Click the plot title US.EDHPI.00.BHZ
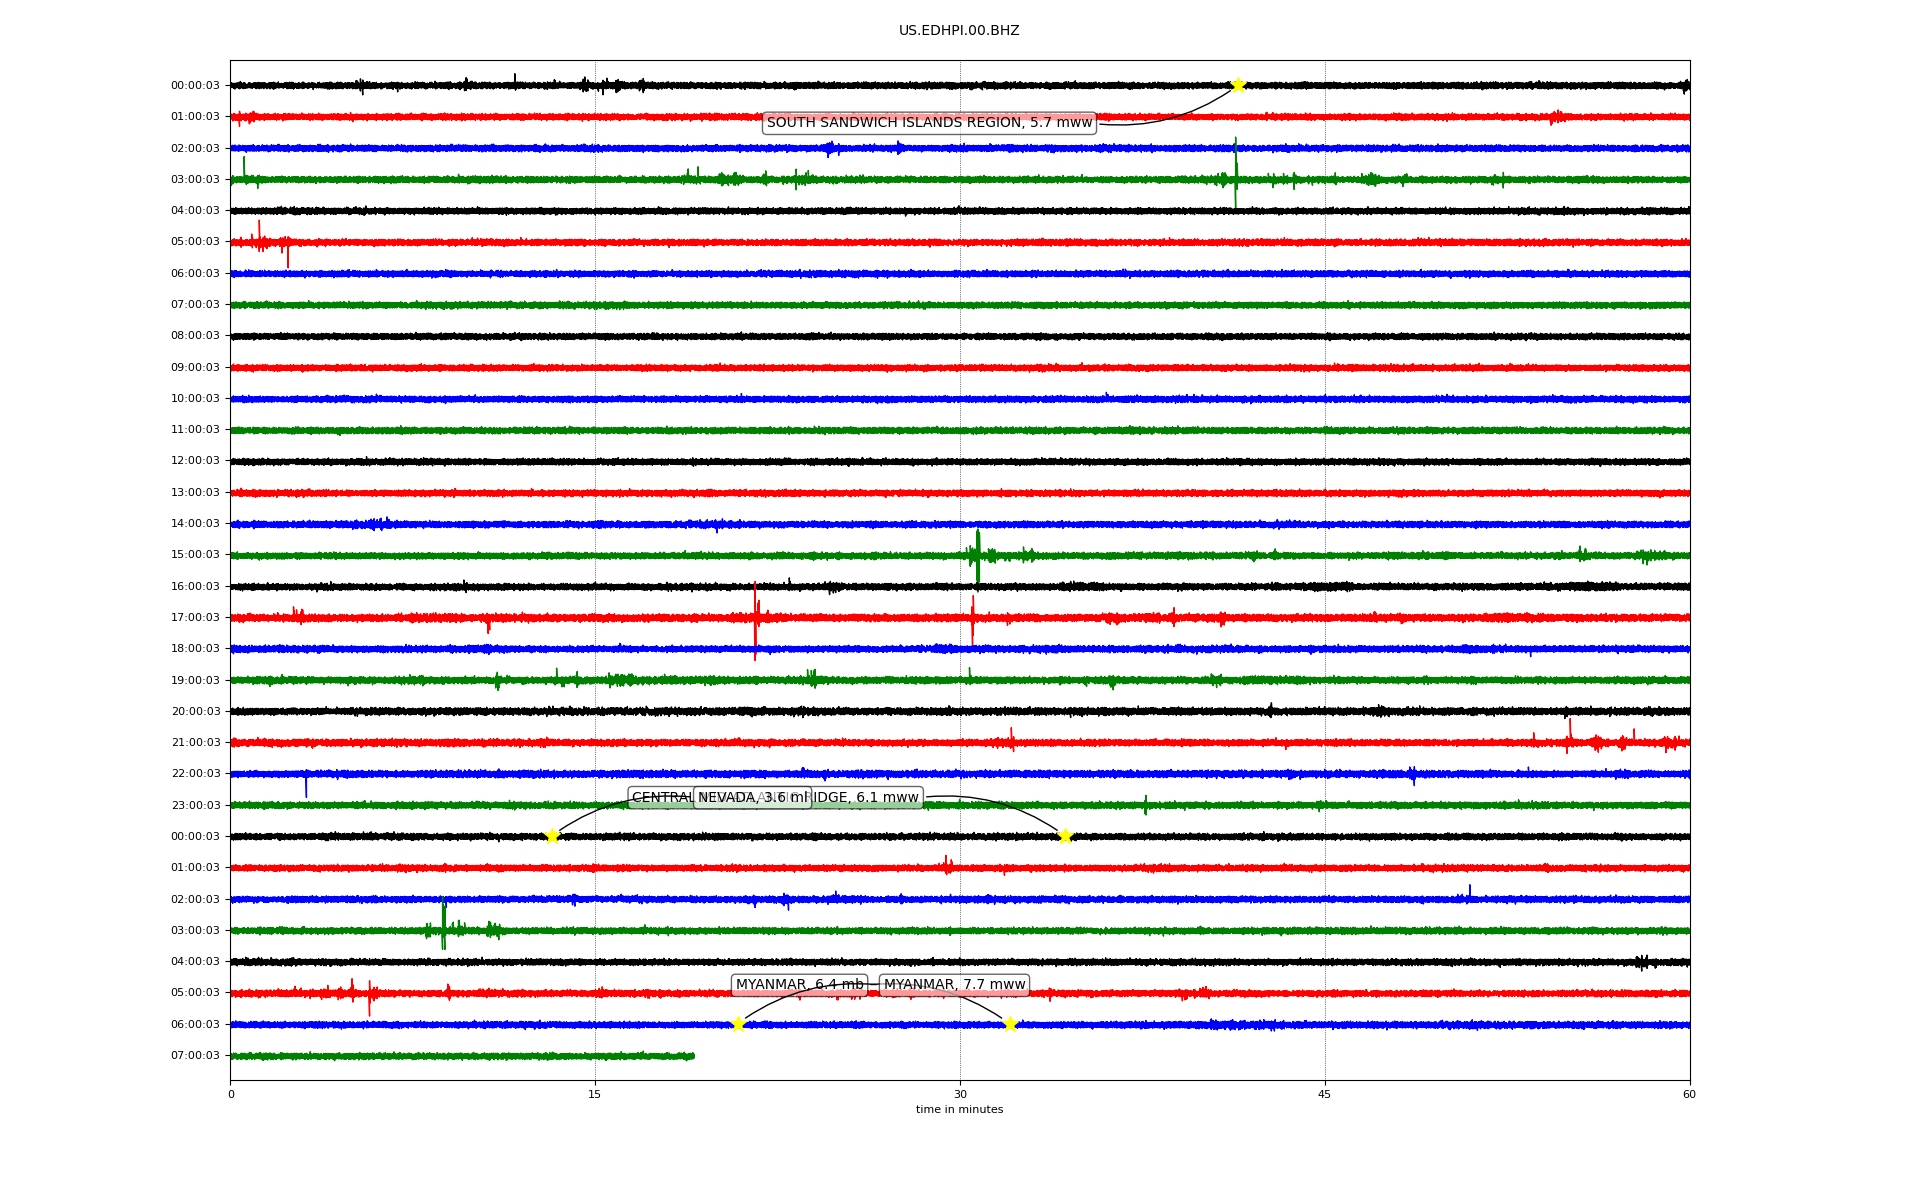Viewport: 1920px width, 1200px height. coord(959,31)
